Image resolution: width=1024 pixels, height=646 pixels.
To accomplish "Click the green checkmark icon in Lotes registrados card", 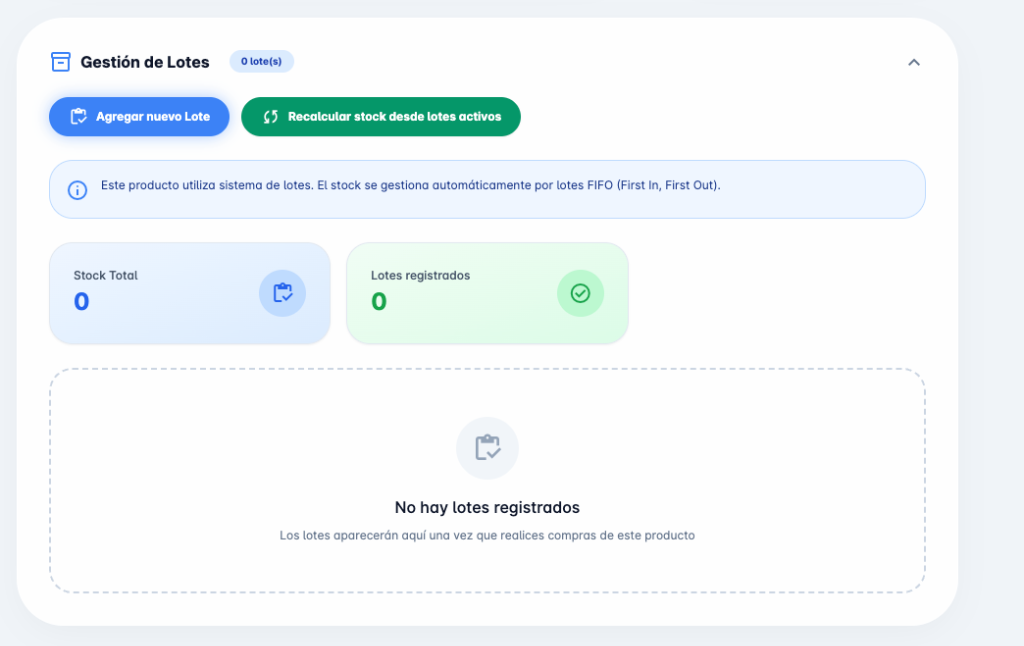I will pos(580,293).
